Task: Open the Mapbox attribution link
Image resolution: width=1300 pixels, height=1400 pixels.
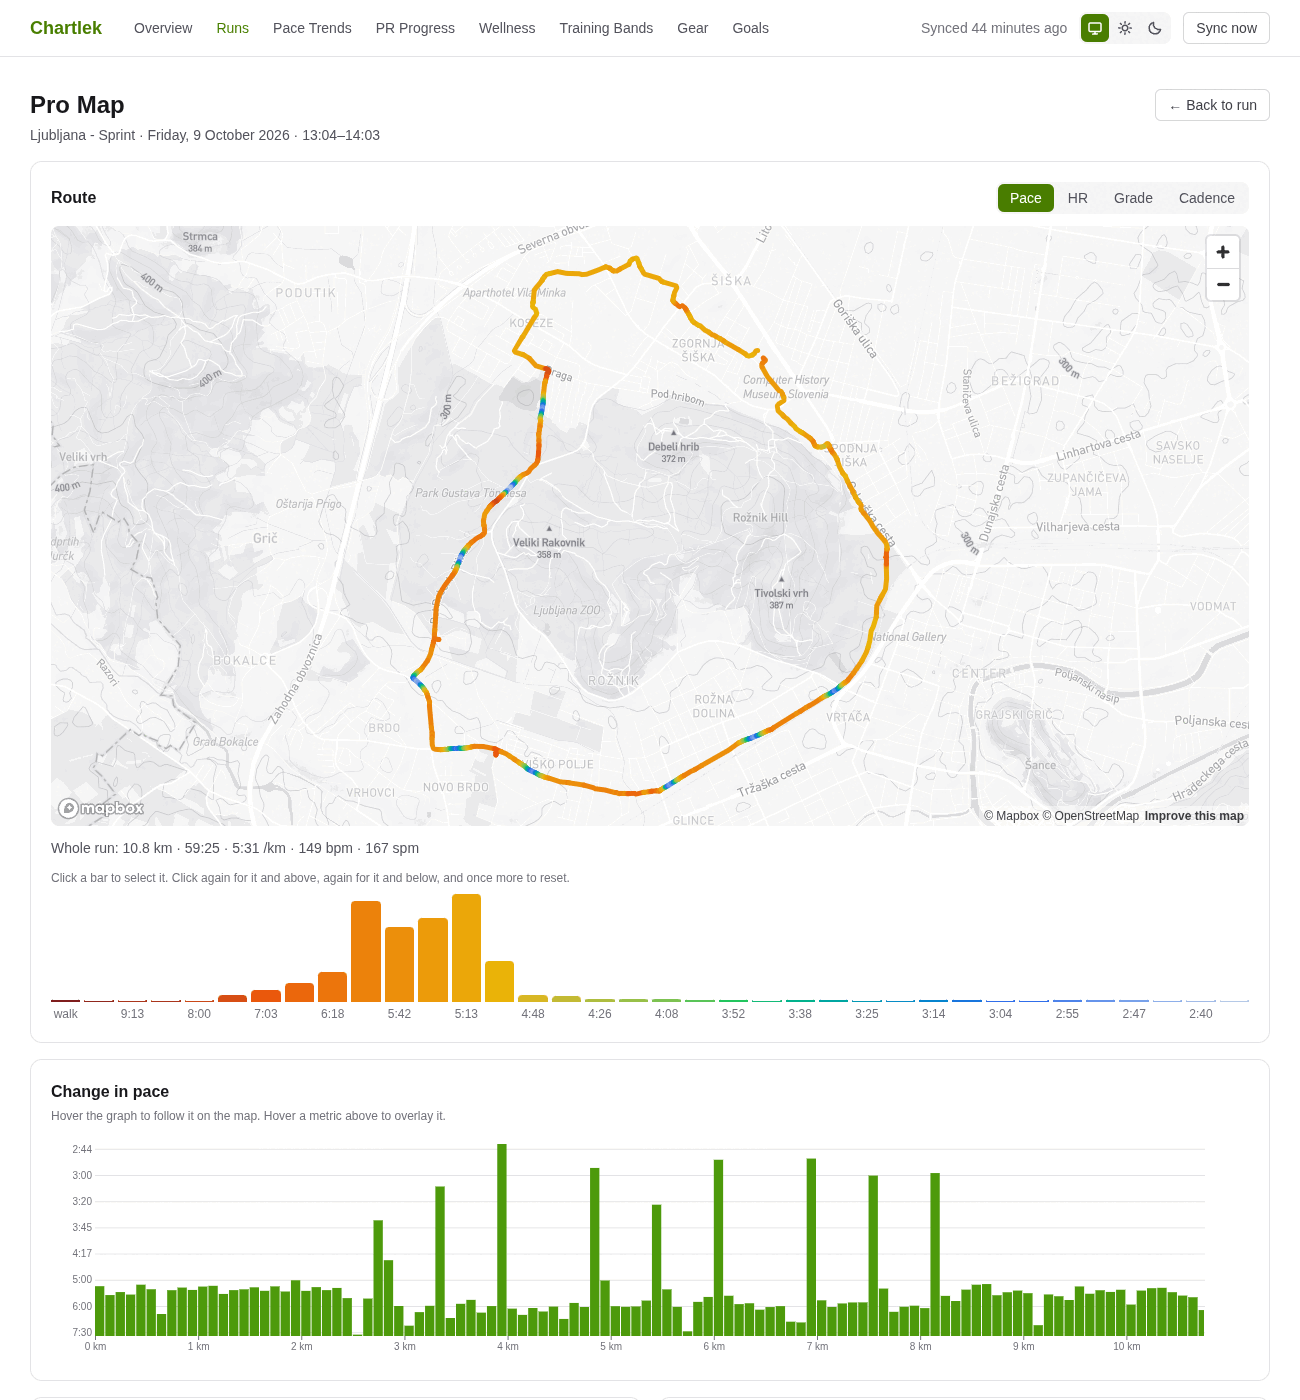Action: coord(1011,816)
